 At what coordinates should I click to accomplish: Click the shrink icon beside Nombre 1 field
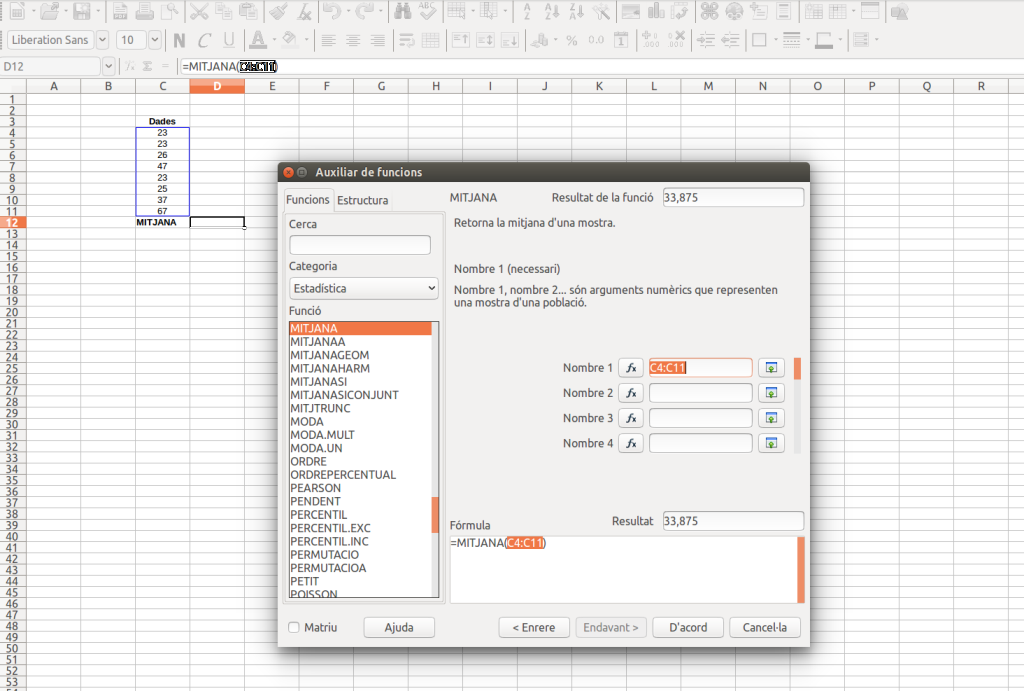[770, 368]
